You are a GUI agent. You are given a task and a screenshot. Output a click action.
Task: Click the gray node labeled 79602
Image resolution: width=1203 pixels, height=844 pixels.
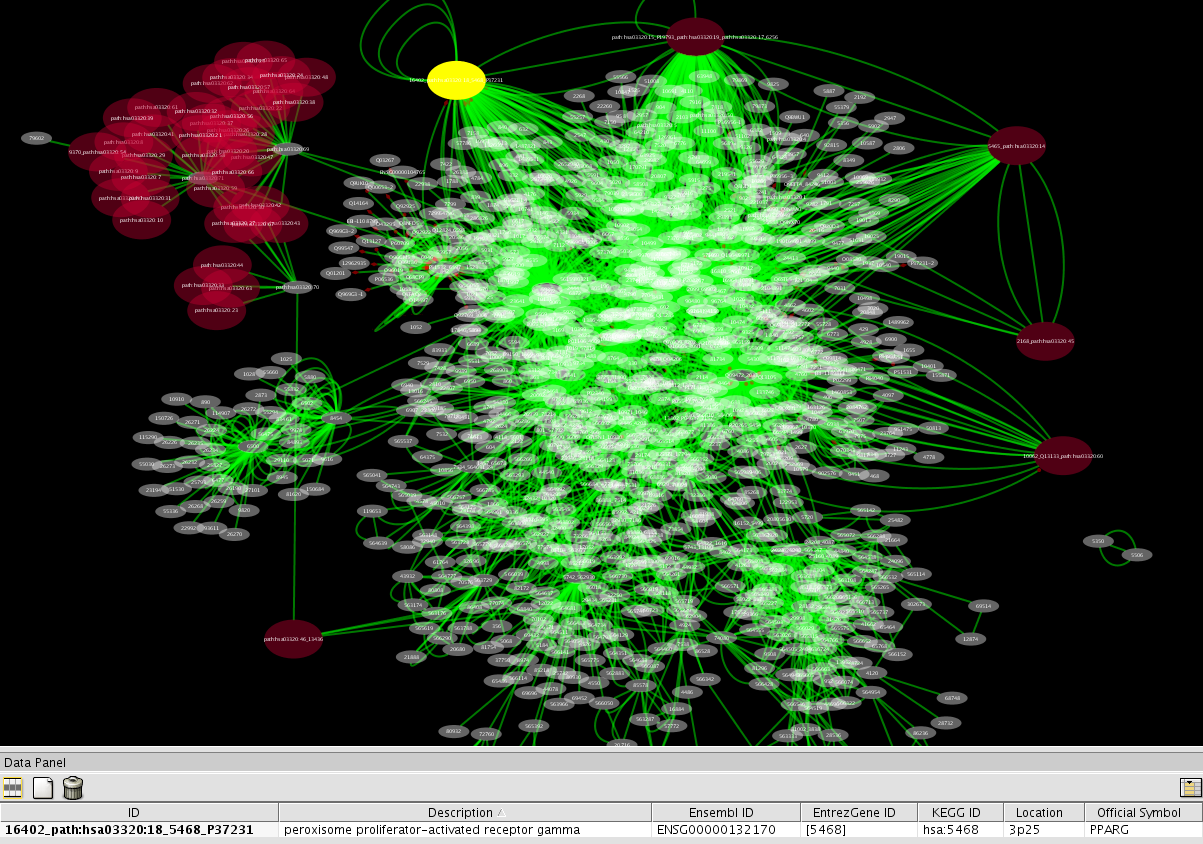pyautogui.click(x=37, y=138)
